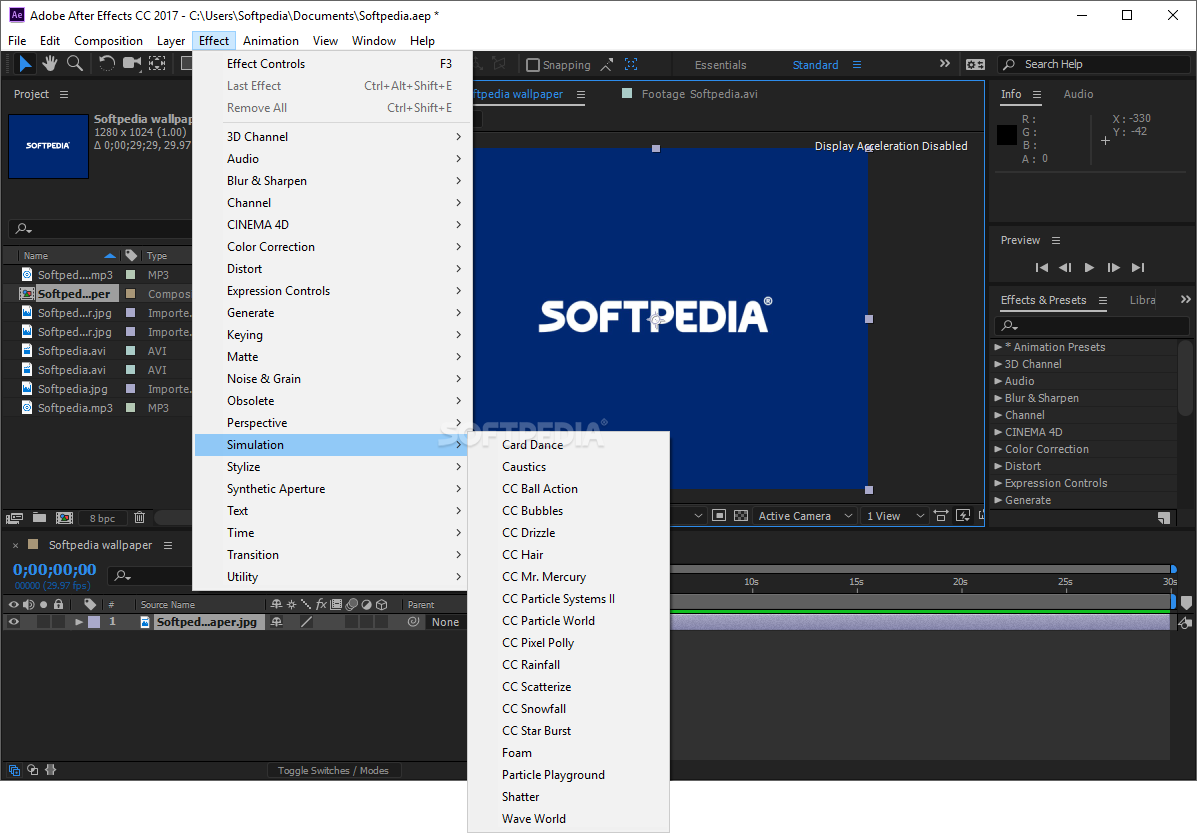Open the Effects & Presets panel menu

pos(1102,301)
